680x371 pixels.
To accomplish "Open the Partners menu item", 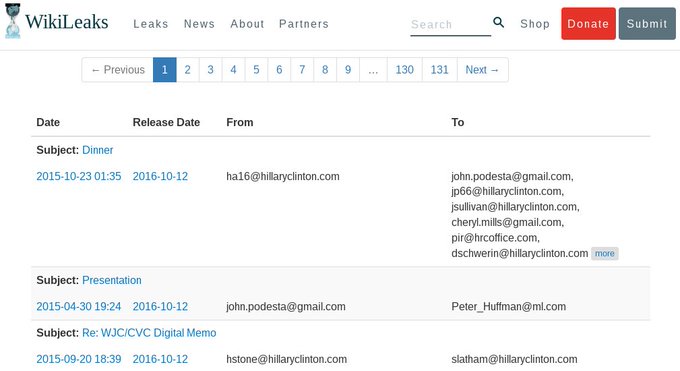I will point(304,24).
